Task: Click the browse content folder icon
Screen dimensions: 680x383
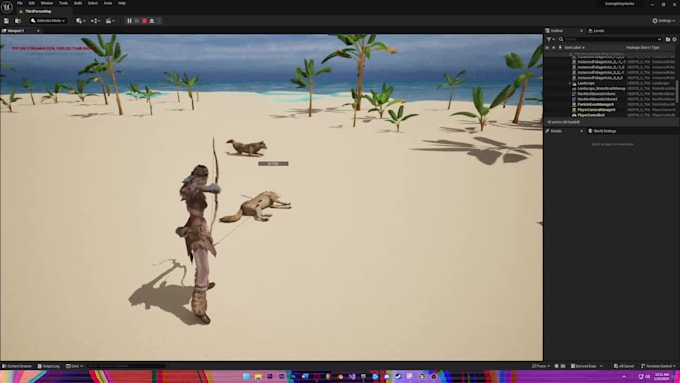Action: (x=18, y=21)
